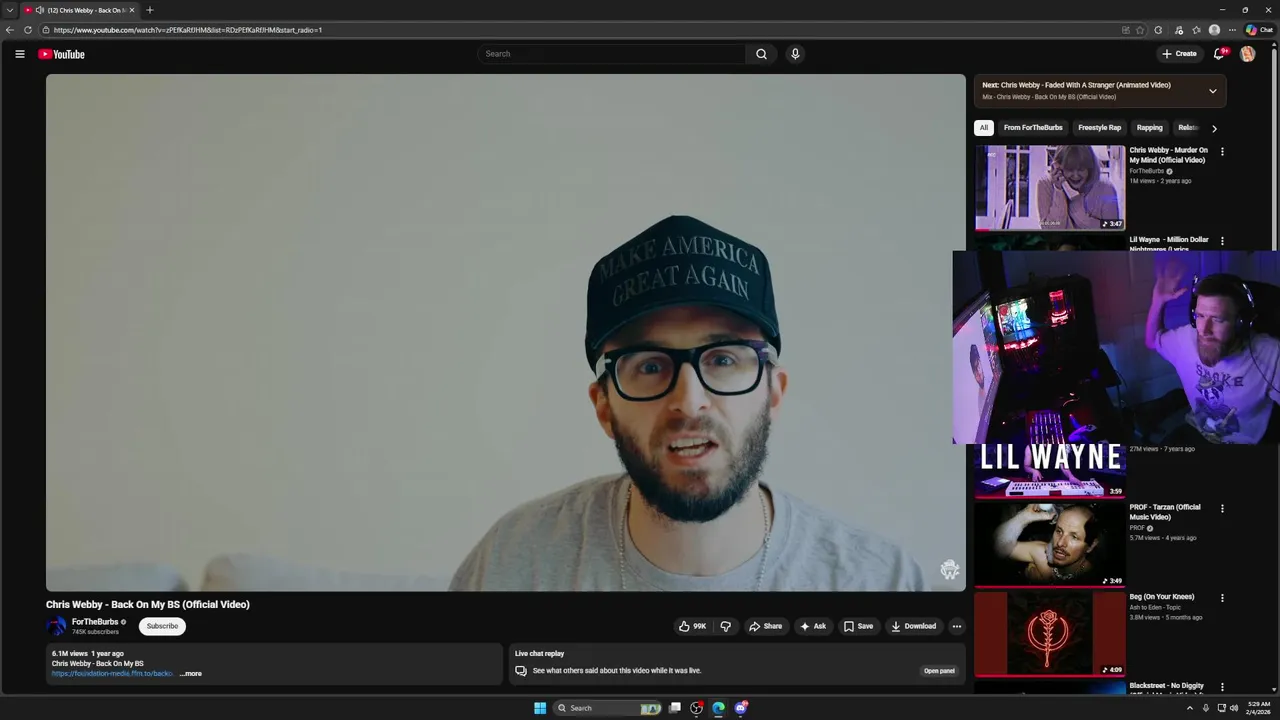Add page to favorites star
The width and height of the screenshot is (1280, 720).
(x=1140, y=30)
